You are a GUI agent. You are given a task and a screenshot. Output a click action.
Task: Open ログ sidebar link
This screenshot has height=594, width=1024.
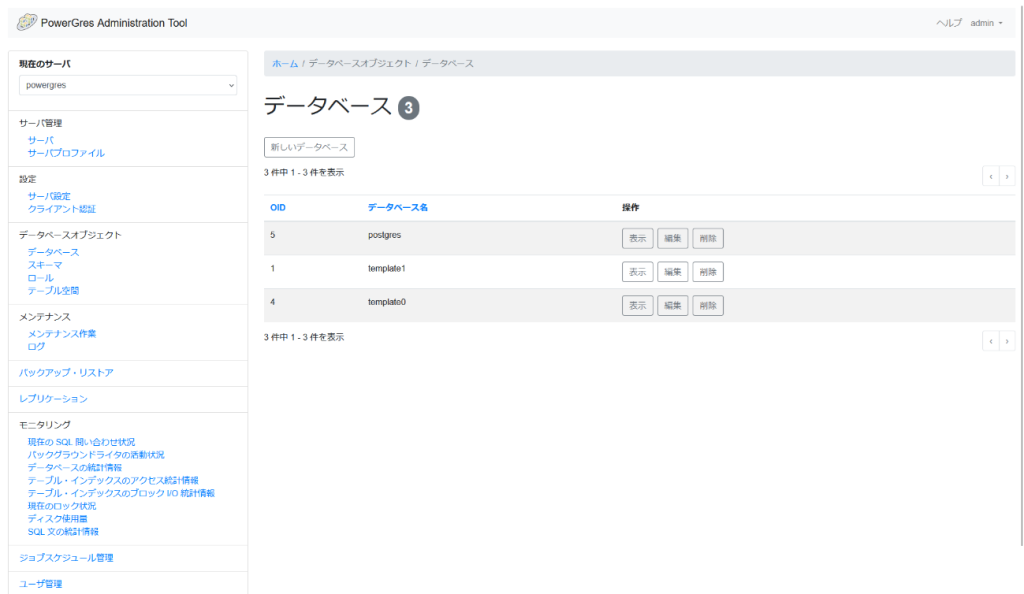coord(37,347)
